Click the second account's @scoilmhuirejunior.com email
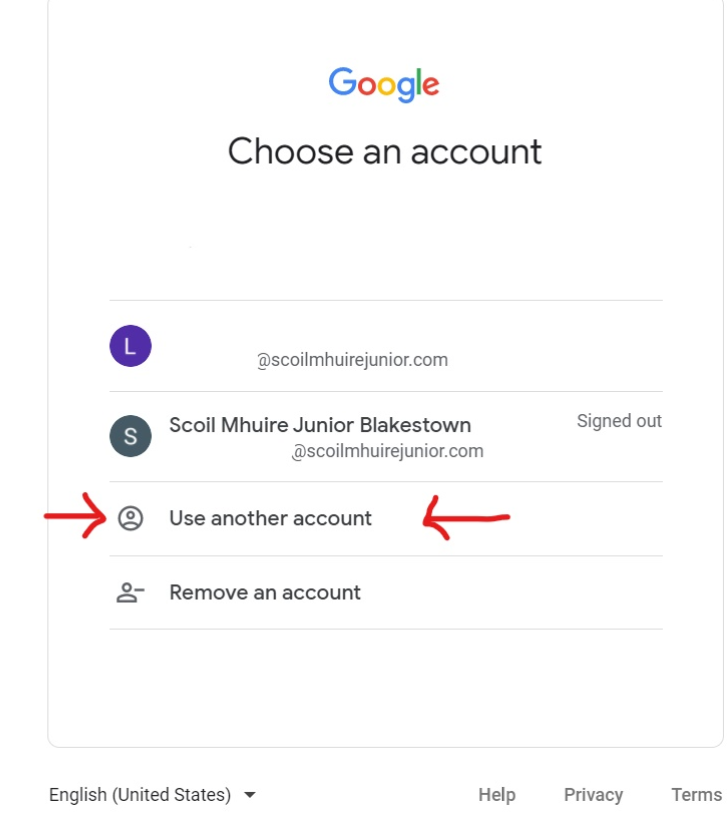This screenshot has width=727, height=822. click(x=387, y=451)
